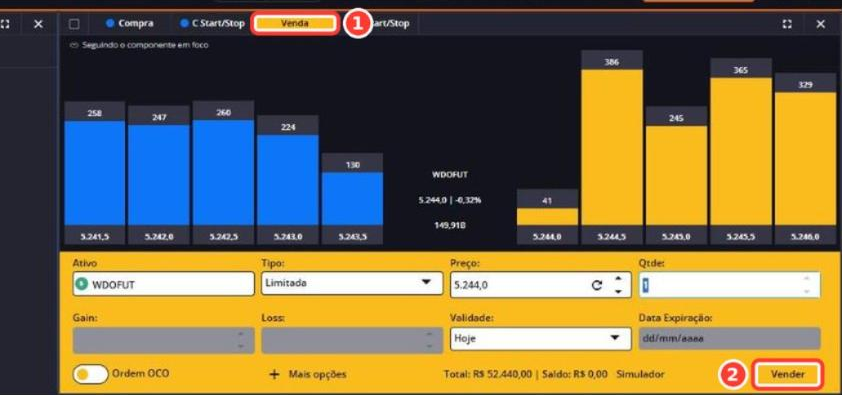This screenshot has width=842, height=395.
Task: Select the 5.242,5 bid price cell
Action: [x=223, y=236]
